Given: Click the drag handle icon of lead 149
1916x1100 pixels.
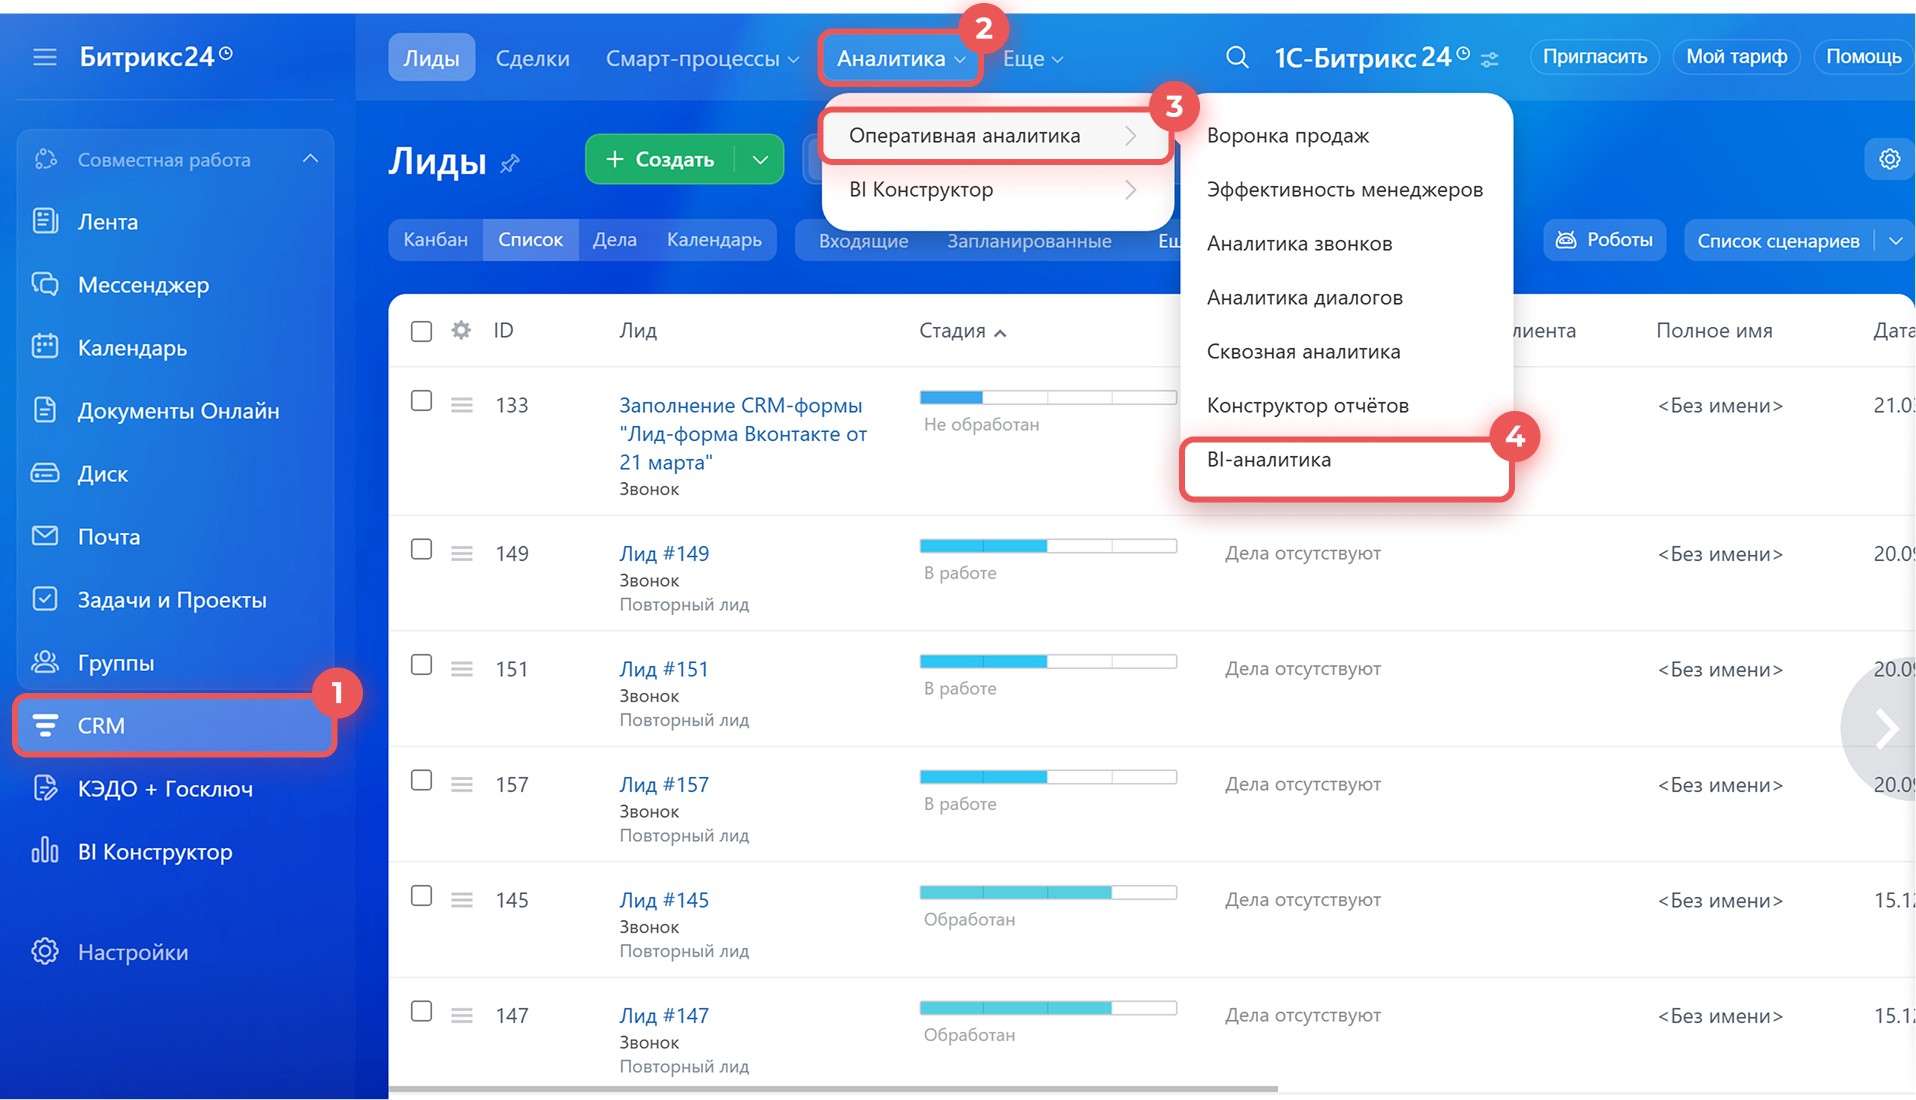Looking at the screenshot, I should point(461,553).
